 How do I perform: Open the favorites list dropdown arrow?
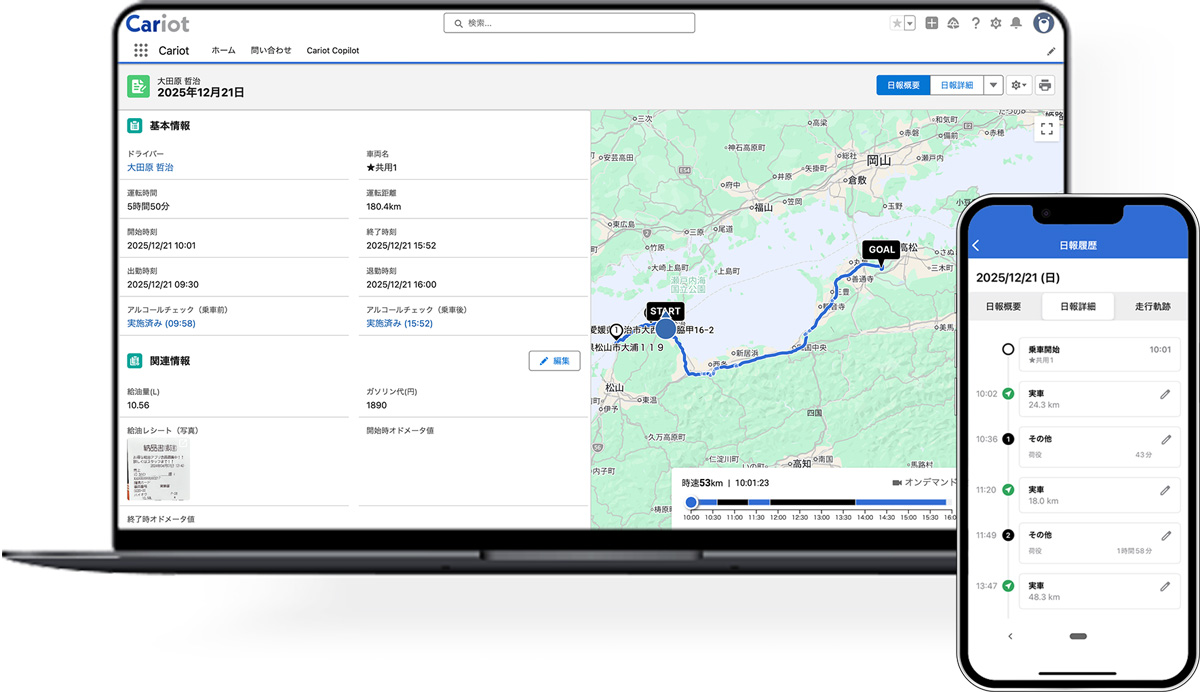(x=909, y=23)
